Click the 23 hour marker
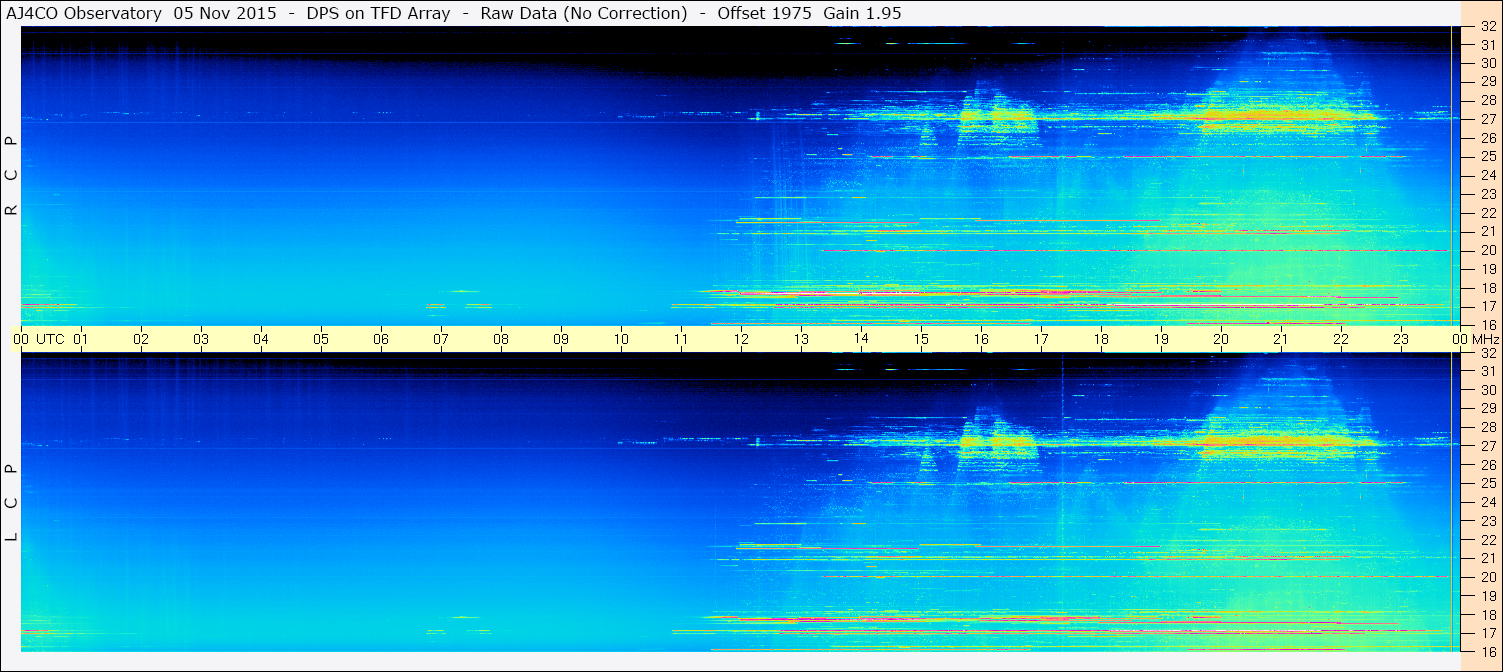The width and height of the screenshot is (1503, 672). click(x=1401, y=339)
